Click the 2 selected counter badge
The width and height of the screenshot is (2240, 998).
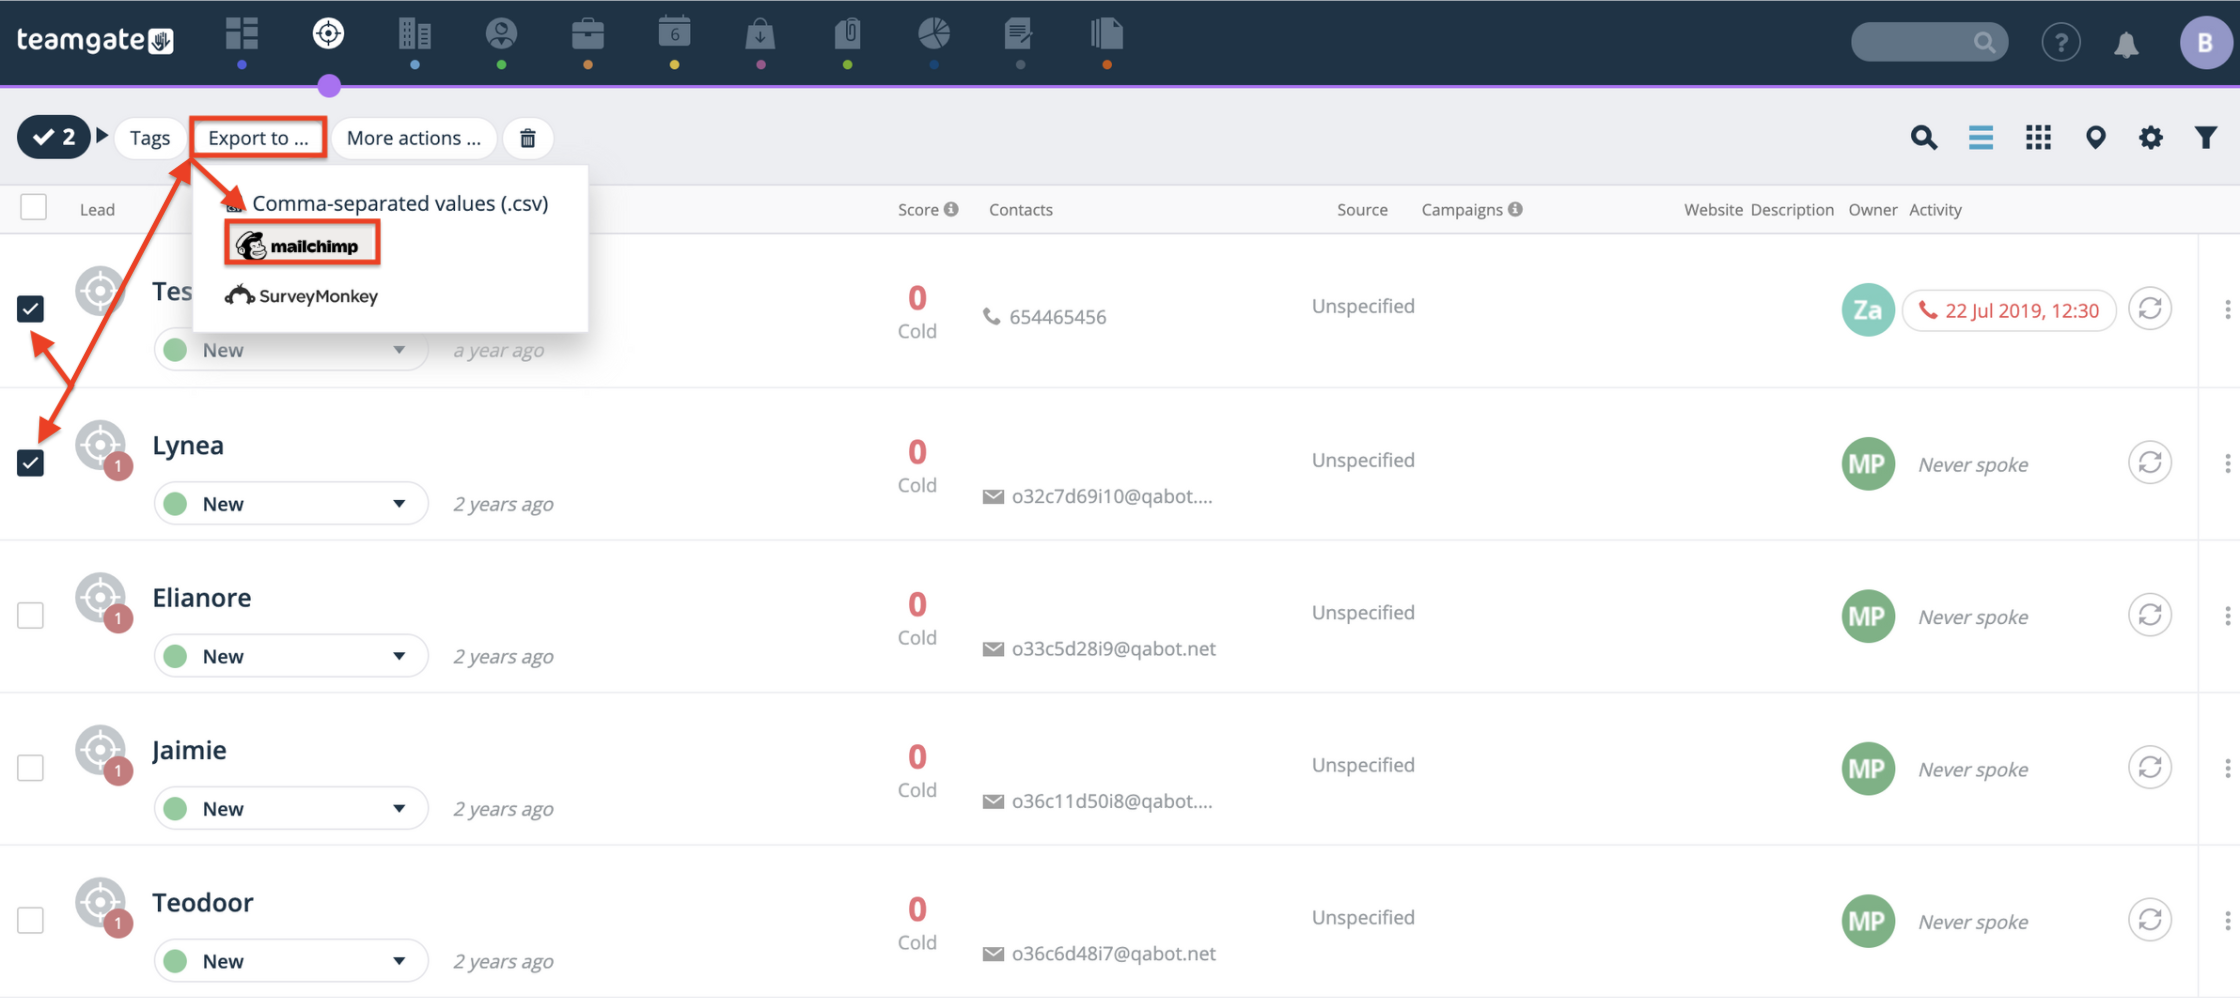[x=54, y=137]
